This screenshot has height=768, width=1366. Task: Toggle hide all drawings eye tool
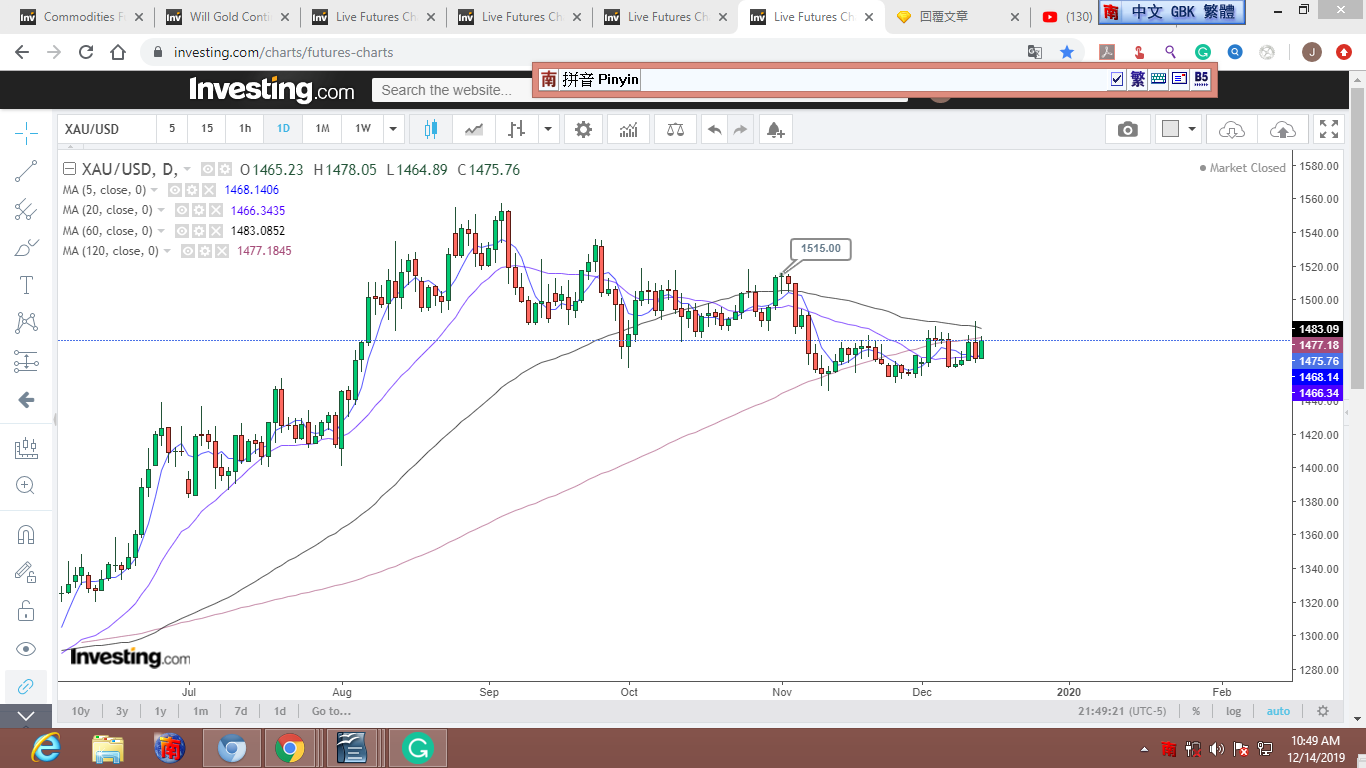(26, 649)
